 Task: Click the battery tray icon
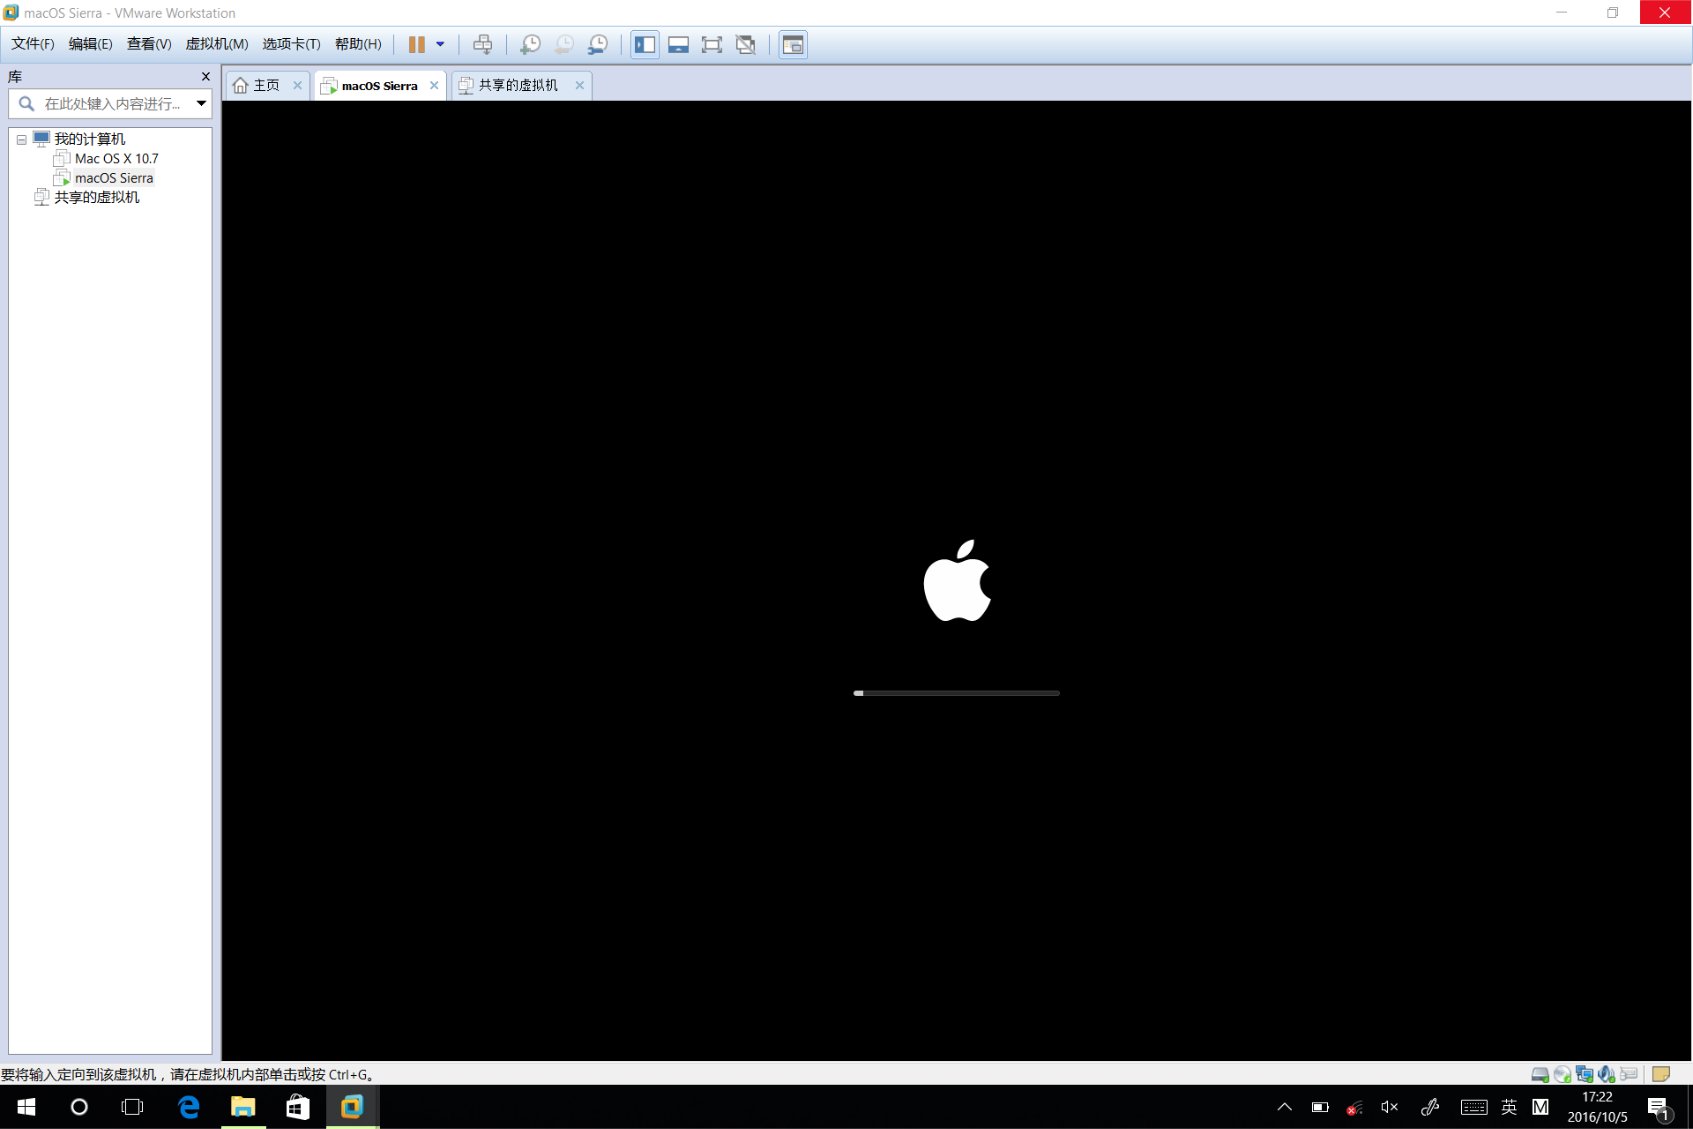click(1320, 1107)
